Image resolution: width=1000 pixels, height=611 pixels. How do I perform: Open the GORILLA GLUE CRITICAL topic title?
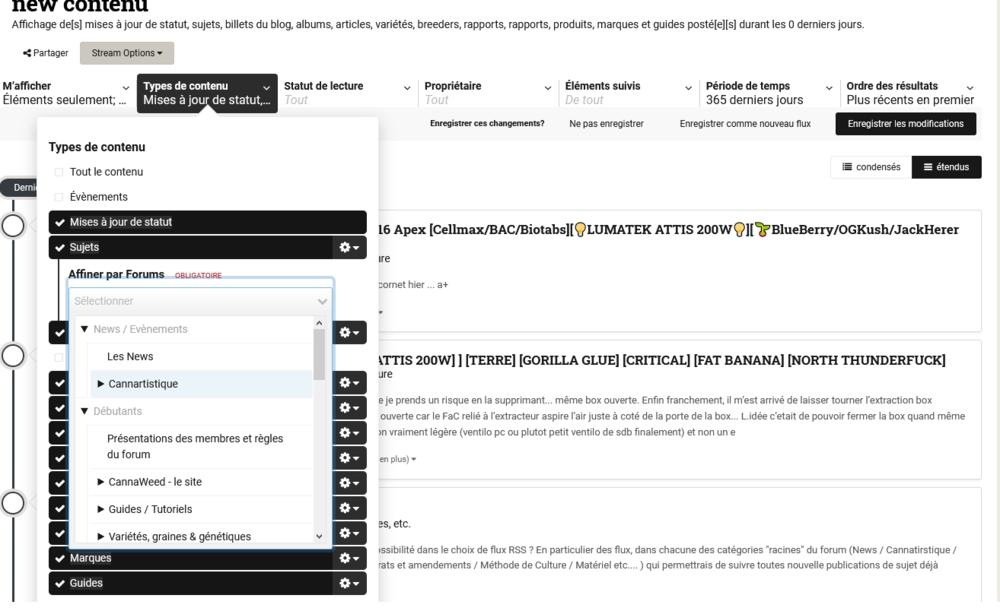point(662,360)
